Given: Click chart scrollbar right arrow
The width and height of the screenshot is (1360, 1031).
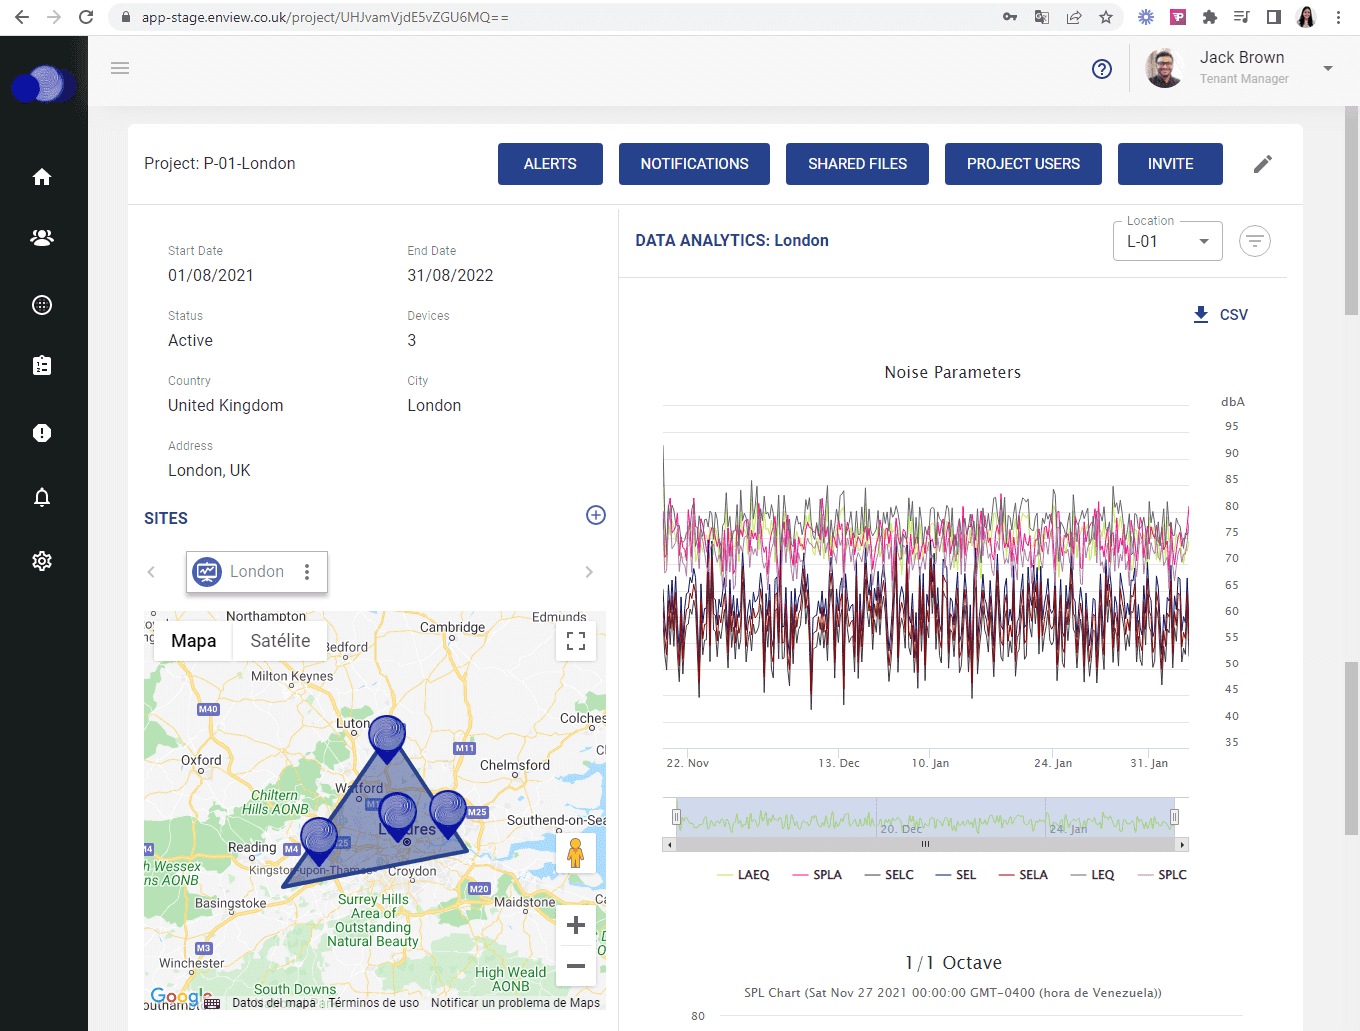Looking at the screenshot, I should click(x=1182, y=845).
